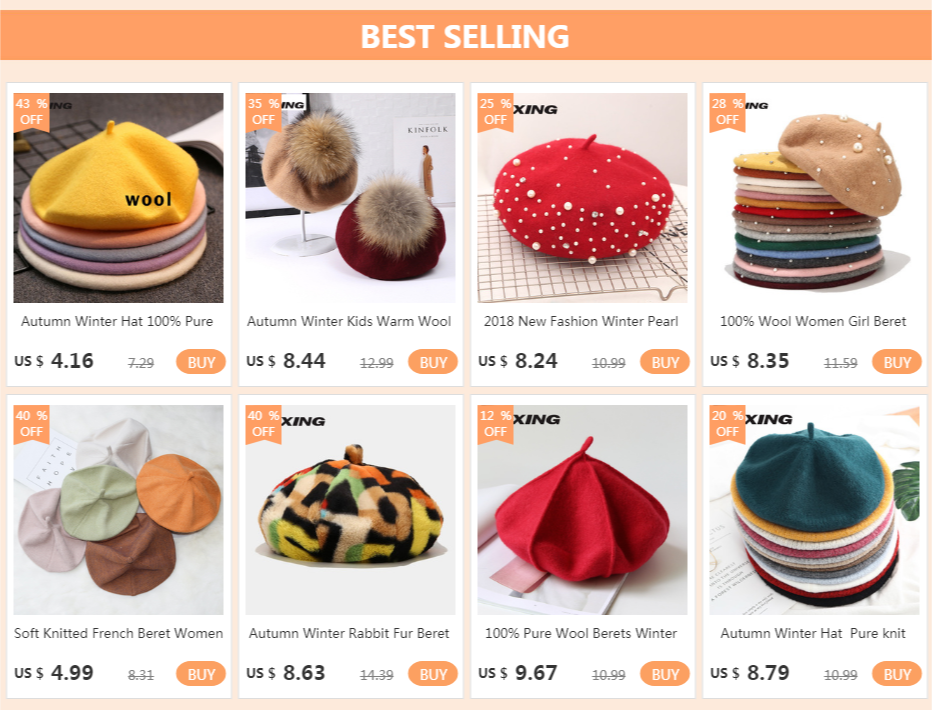Click BUY on Rabbit Fur Beret listing

[433, 674]
